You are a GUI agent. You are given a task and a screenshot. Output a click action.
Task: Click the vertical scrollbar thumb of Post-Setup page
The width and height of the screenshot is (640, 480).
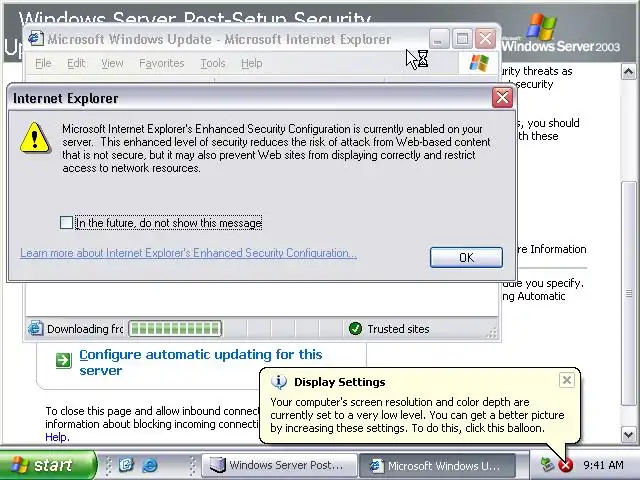629,293
